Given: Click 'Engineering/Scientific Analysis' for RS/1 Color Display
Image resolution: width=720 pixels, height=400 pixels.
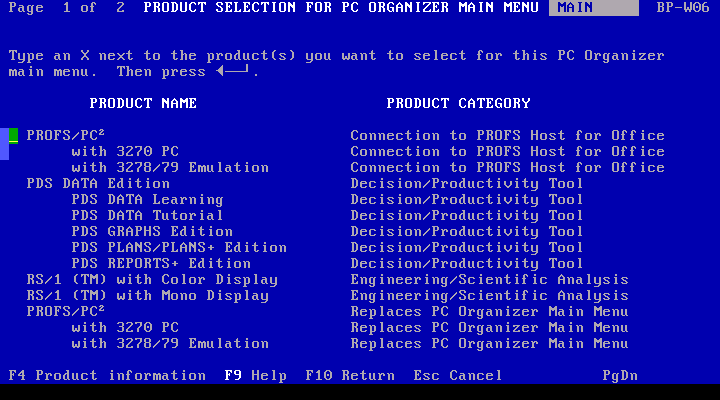Looking at the screenshot, I should click(x=489, y=280).
